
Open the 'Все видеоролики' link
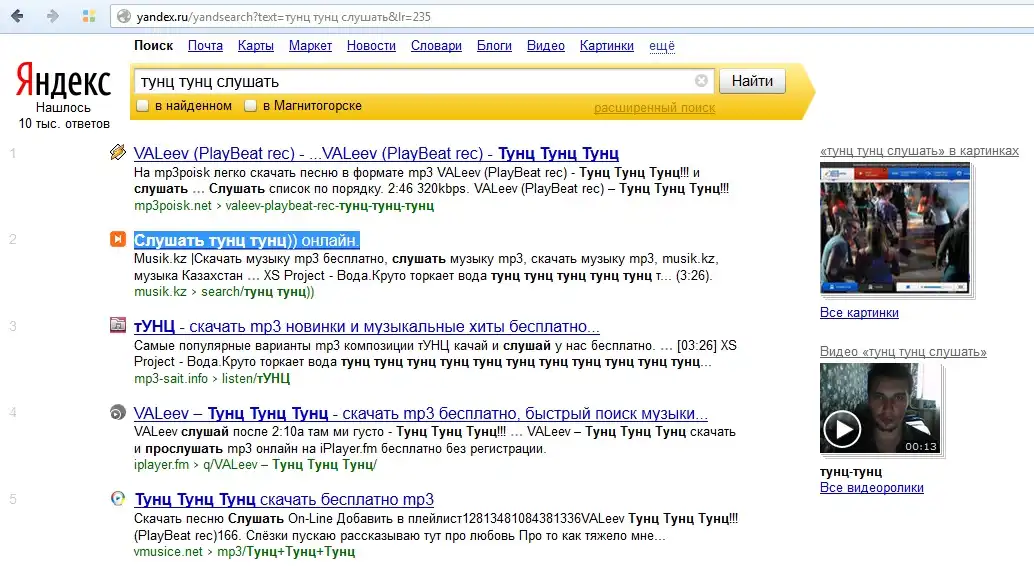tap(871, 488)
